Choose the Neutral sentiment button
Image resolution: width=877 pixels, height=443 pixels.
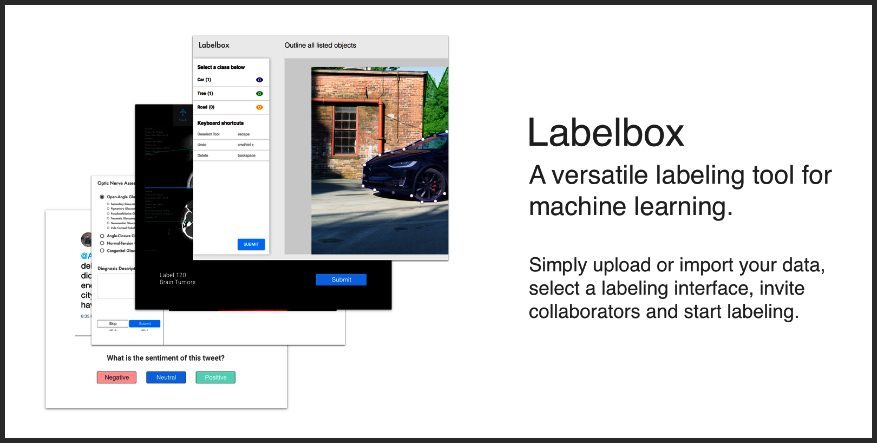(166, 378)
